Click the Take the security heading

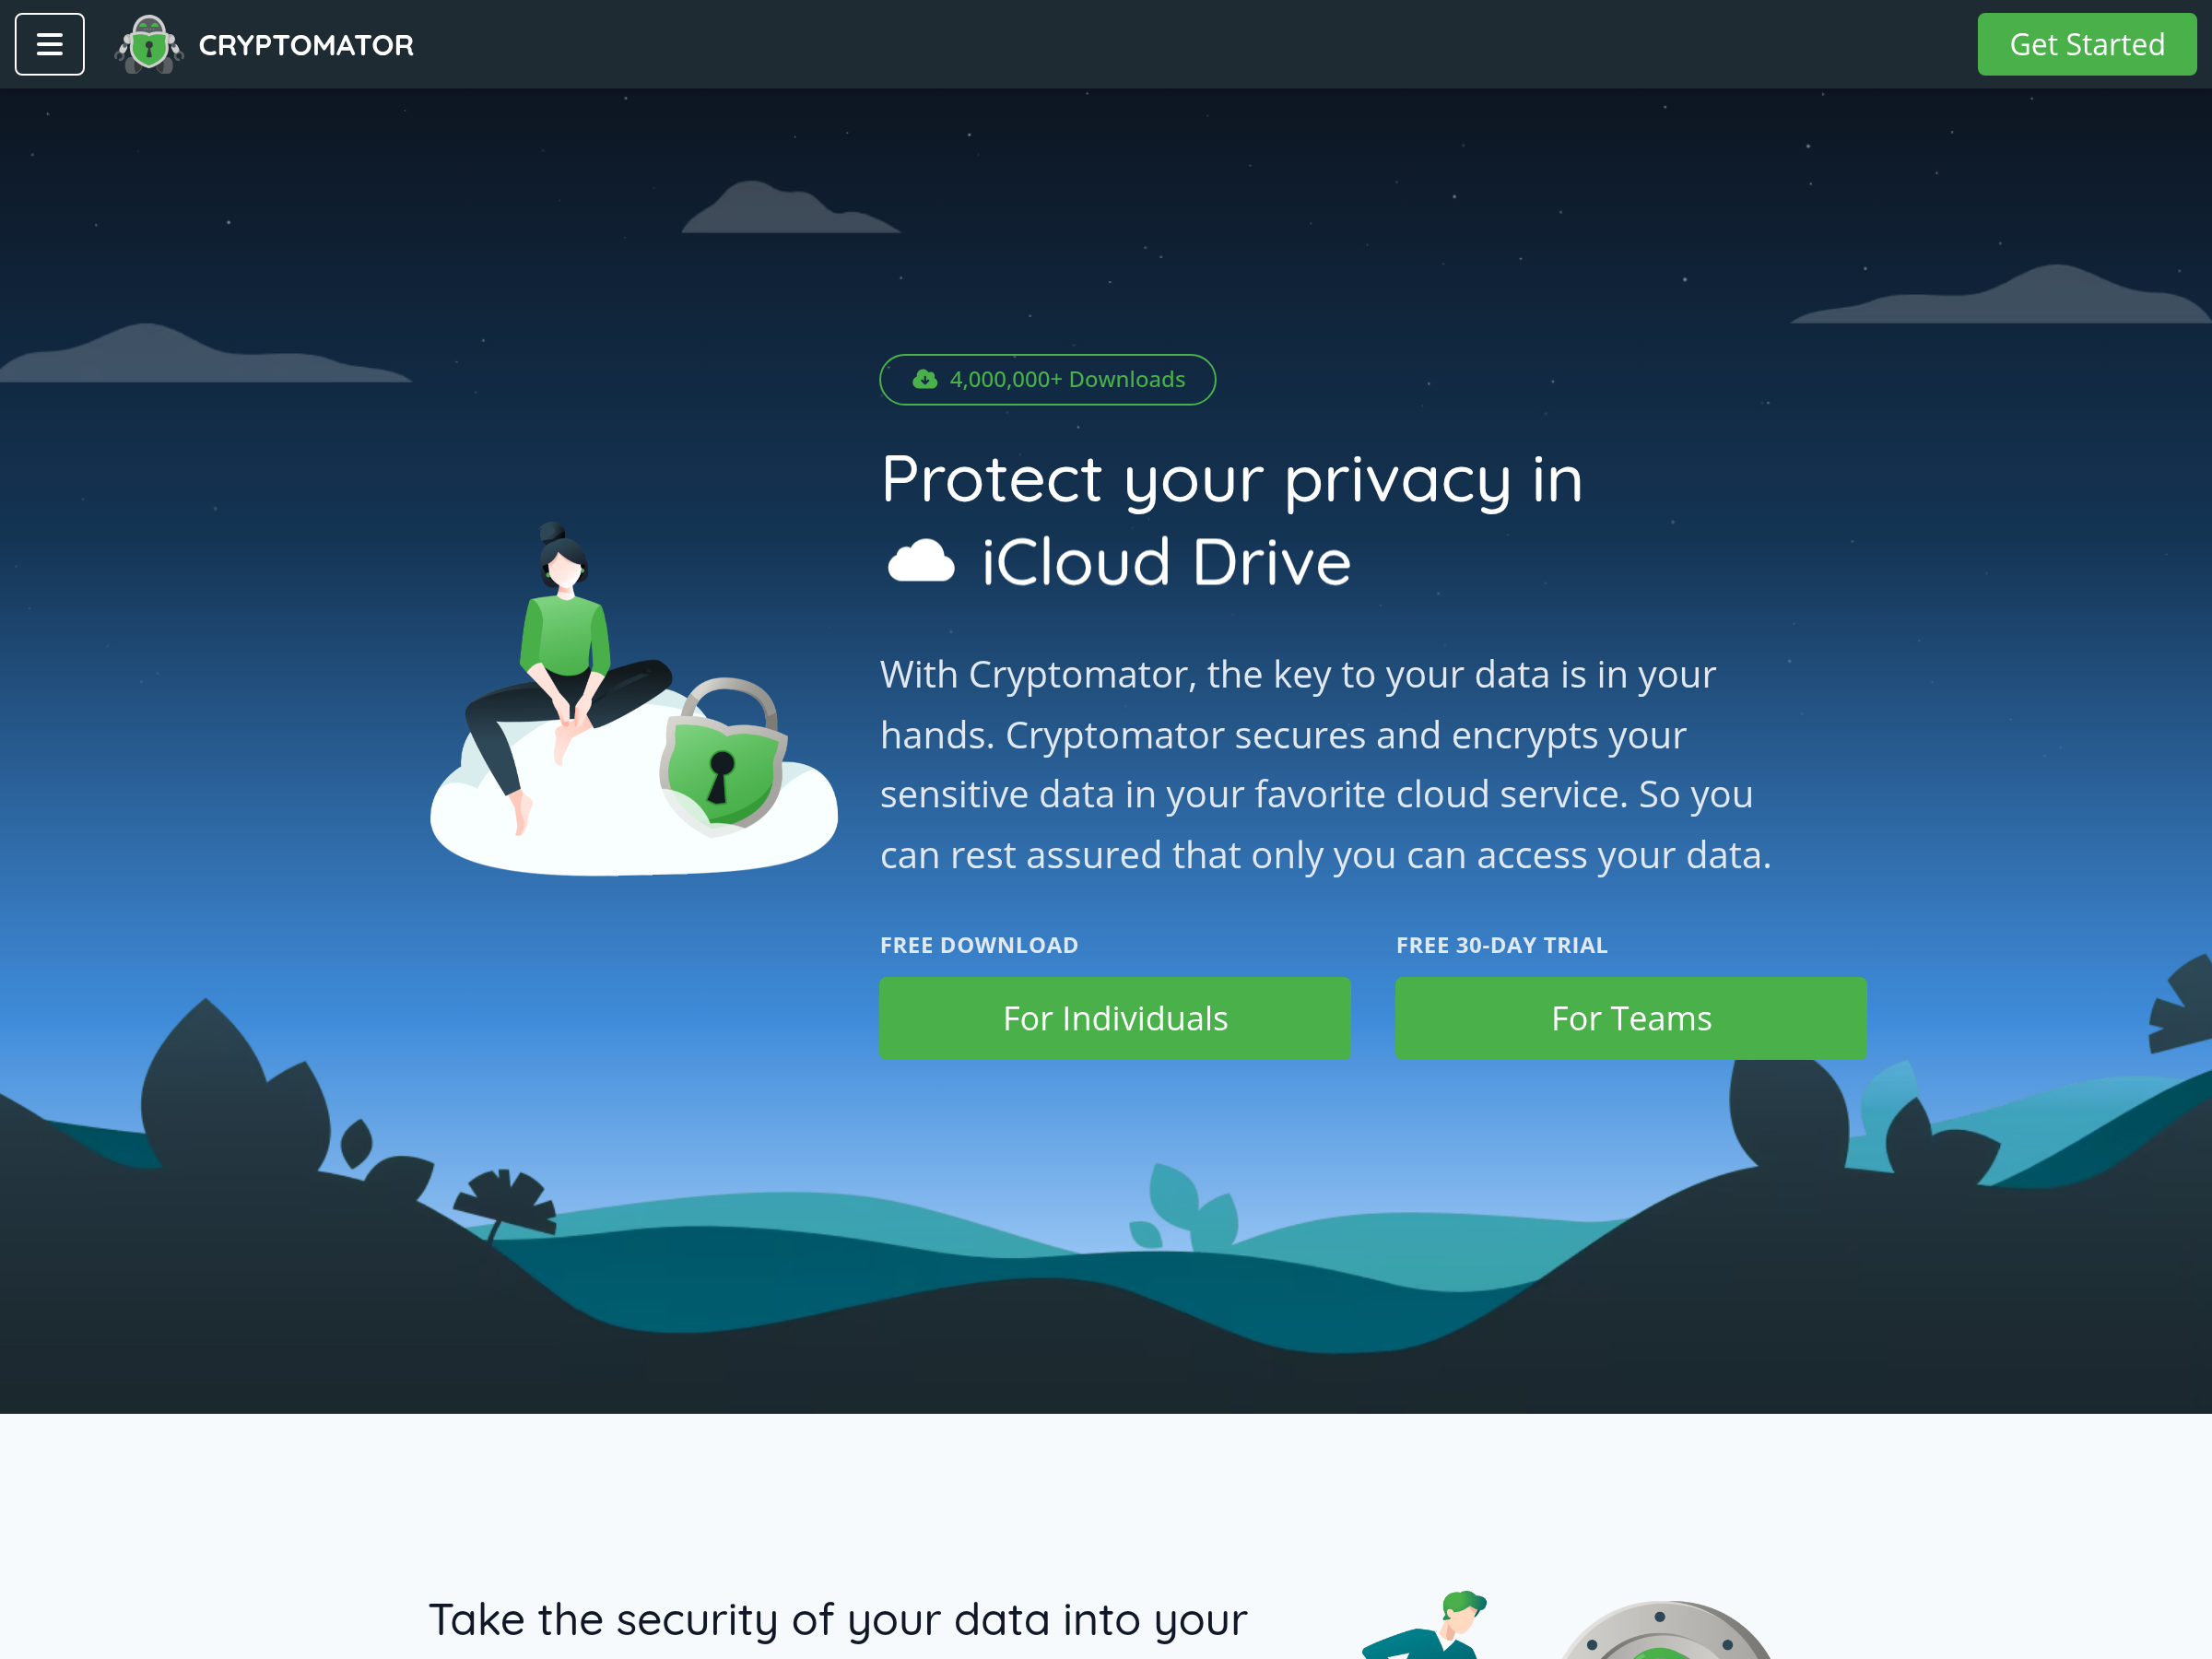point(837,1619)
